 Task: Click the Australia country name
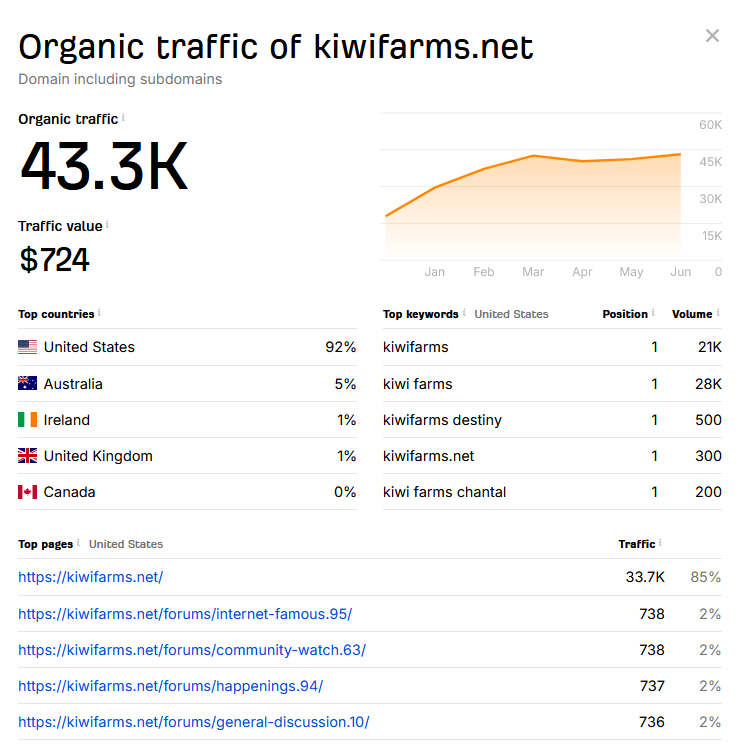73,384
